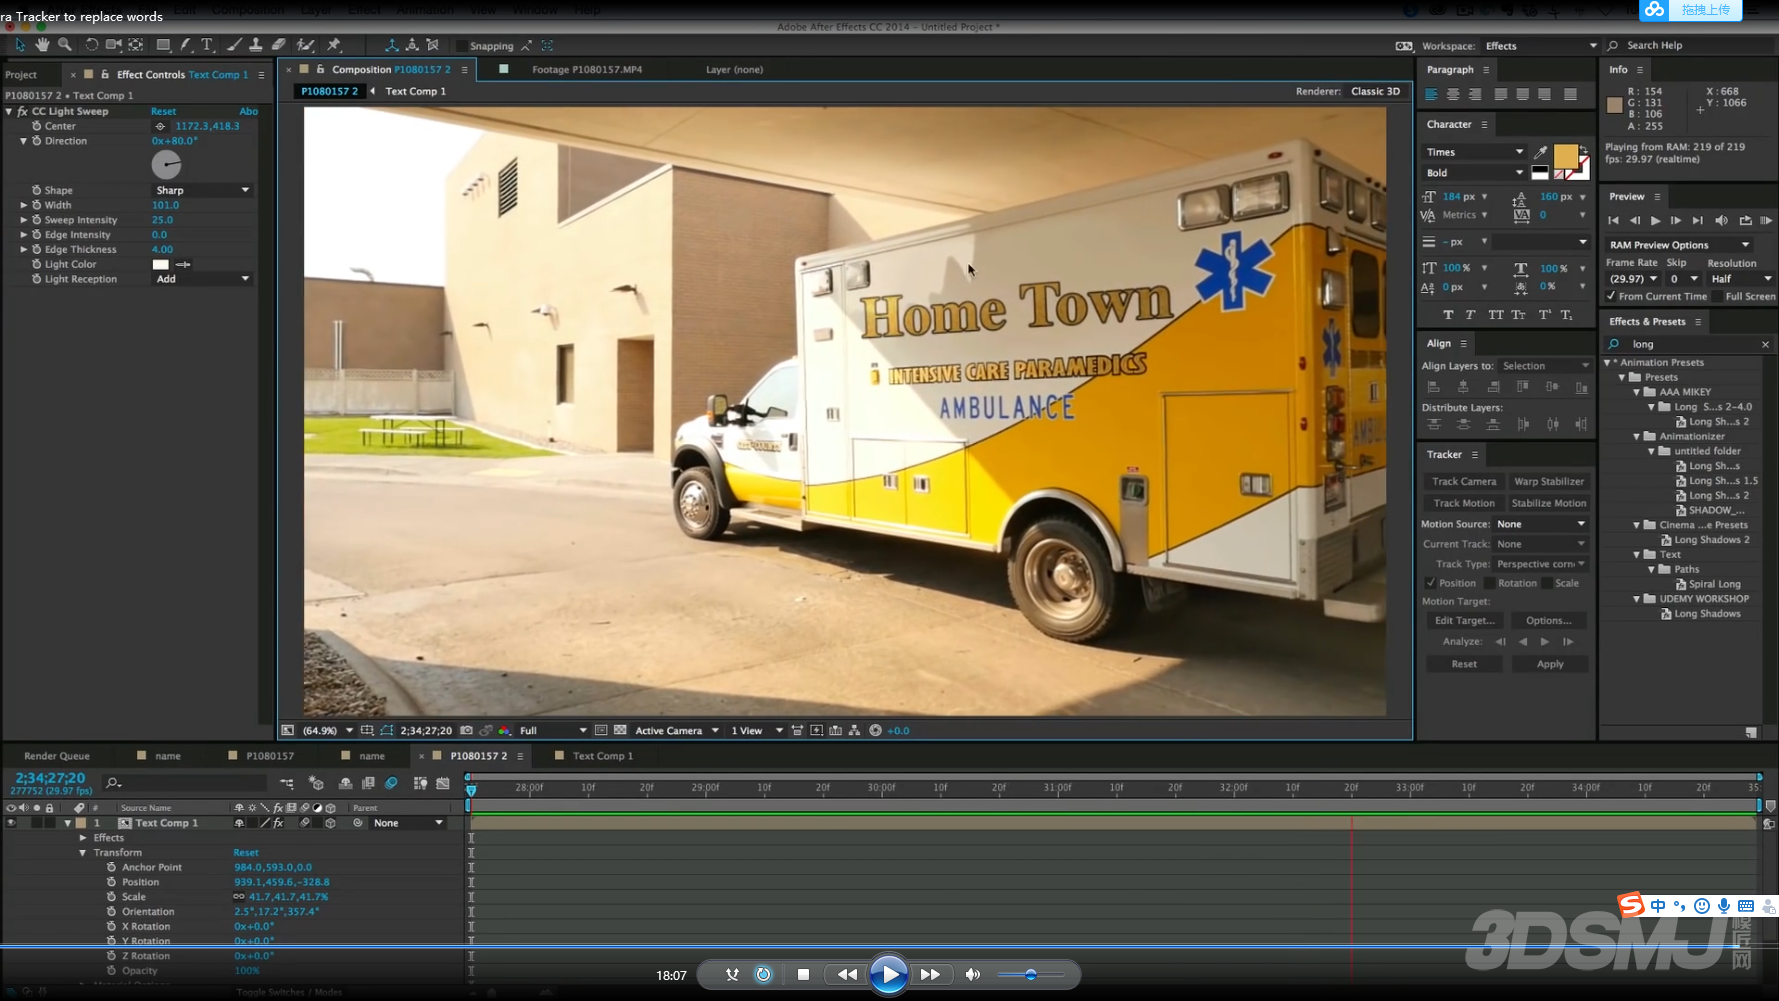Viewport: 1779px width, 1001px height.
Task: Open Light Reception Add dropdown
Action: [202, 279]
